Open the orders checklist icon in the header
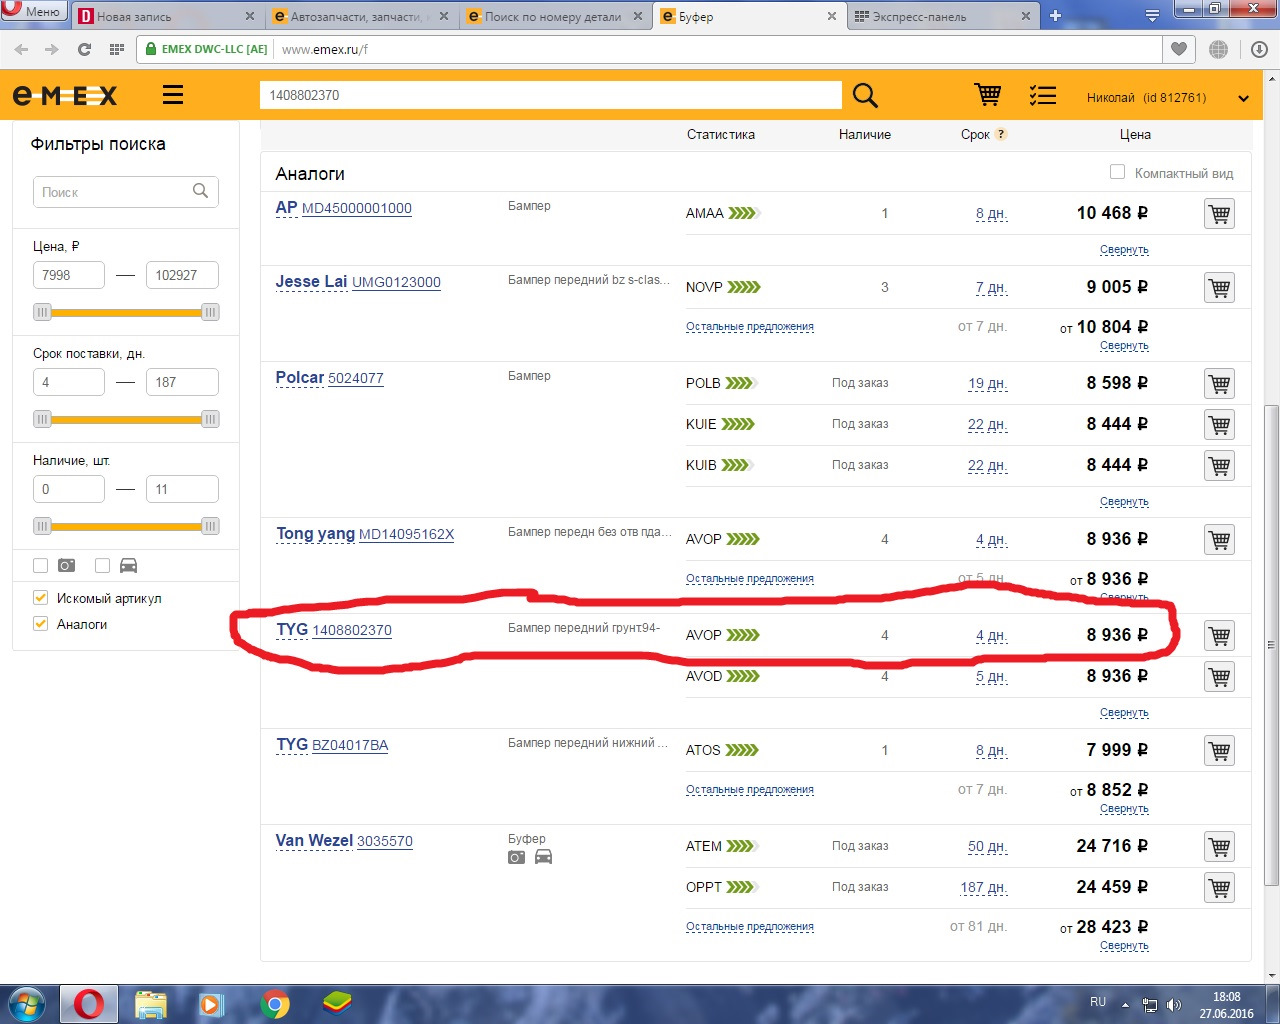Screen dimensions: 1280x1024 (1043, 95)
